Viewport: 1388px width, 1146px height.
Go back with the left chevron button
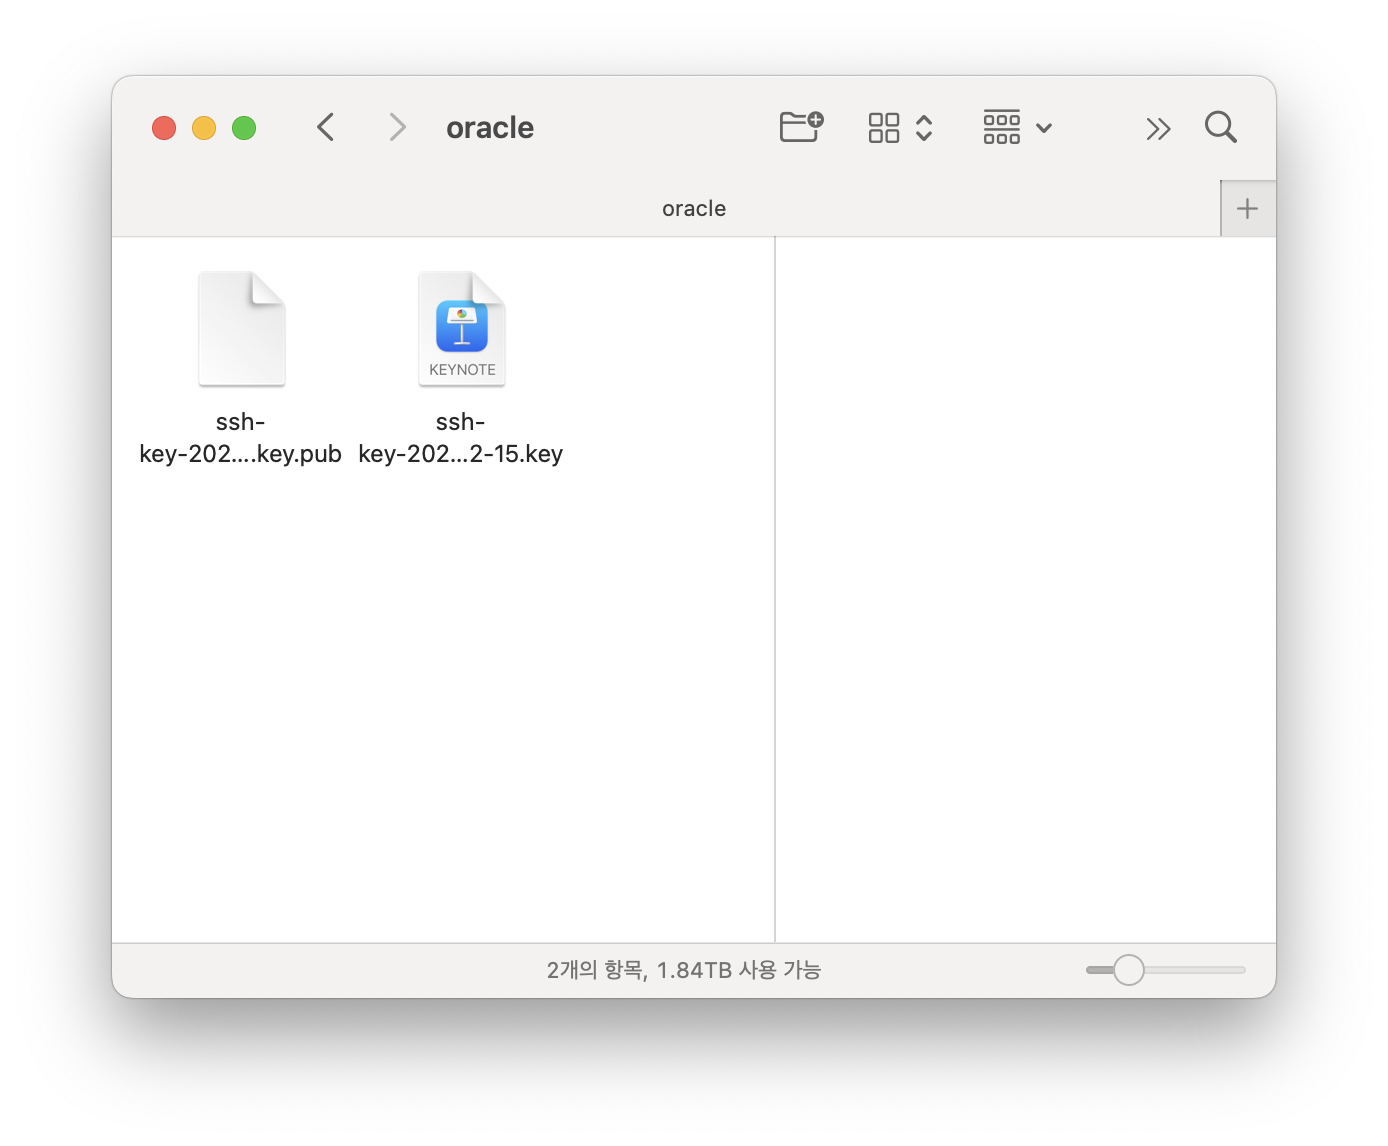point(325,127)
